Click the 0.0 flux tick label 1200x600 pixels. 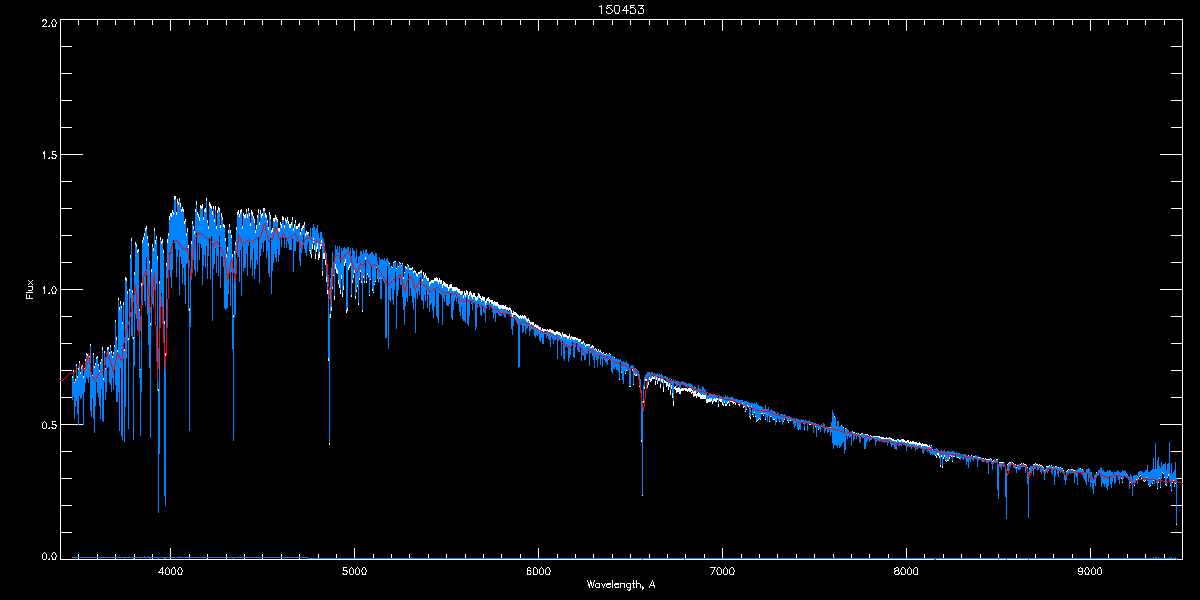[49, 555]
